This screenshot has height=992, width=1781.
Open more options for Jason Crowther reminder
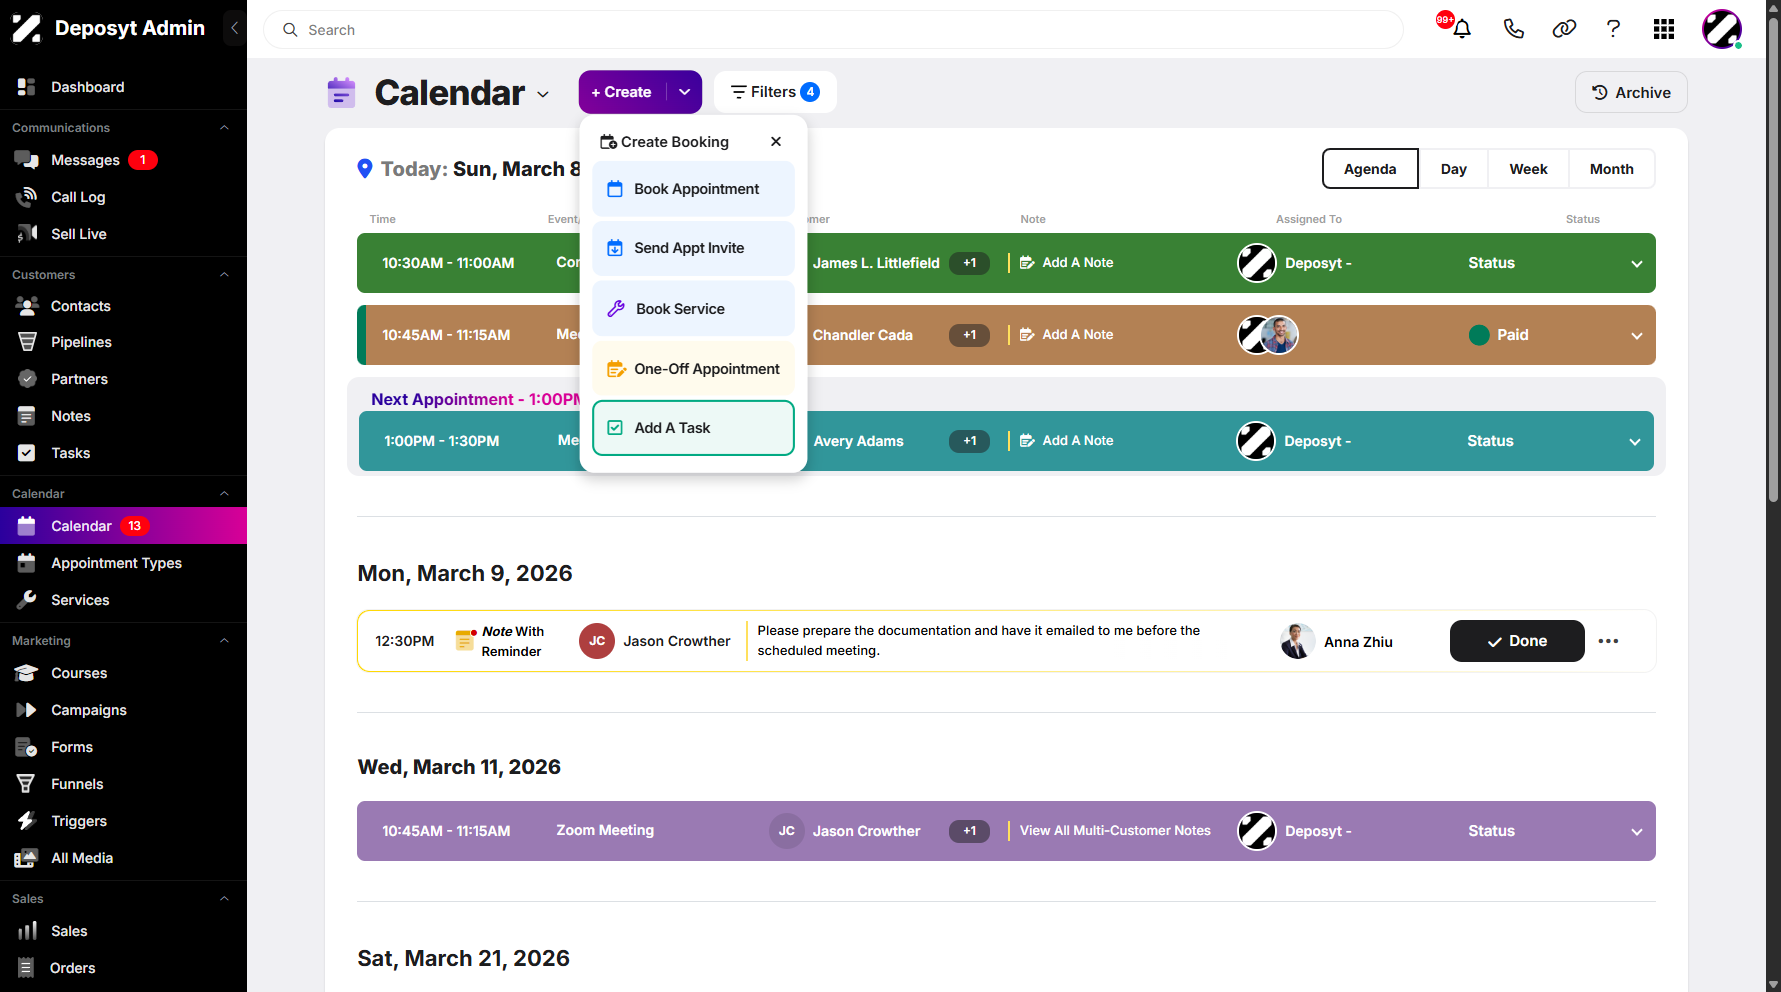pos(1608,641)
